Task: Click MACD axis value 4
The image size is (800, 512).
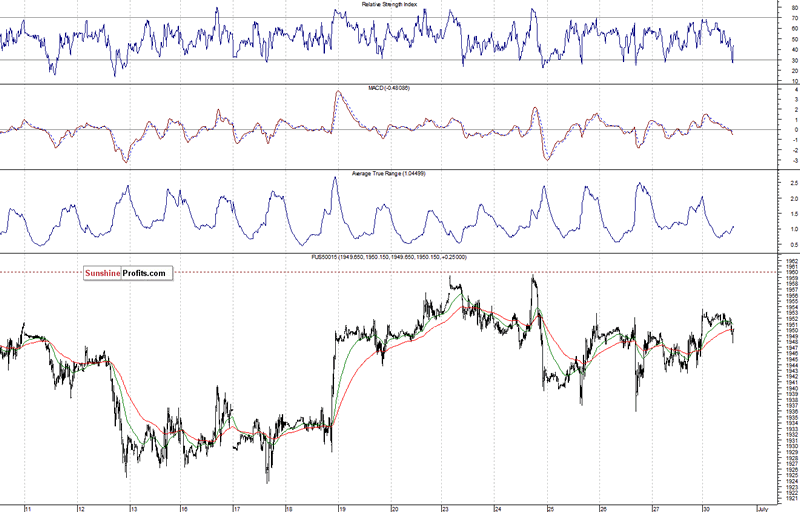Action: click(796, 89)
